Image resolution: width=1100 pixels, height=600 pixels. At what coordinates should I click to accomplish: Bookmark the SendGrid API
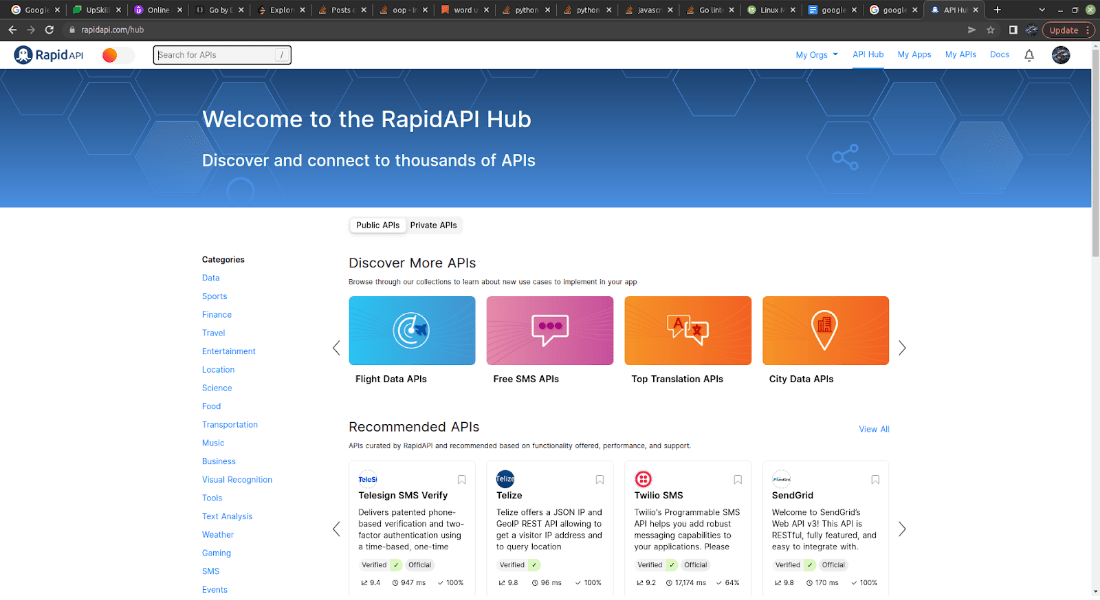click(x=875, y=480)
